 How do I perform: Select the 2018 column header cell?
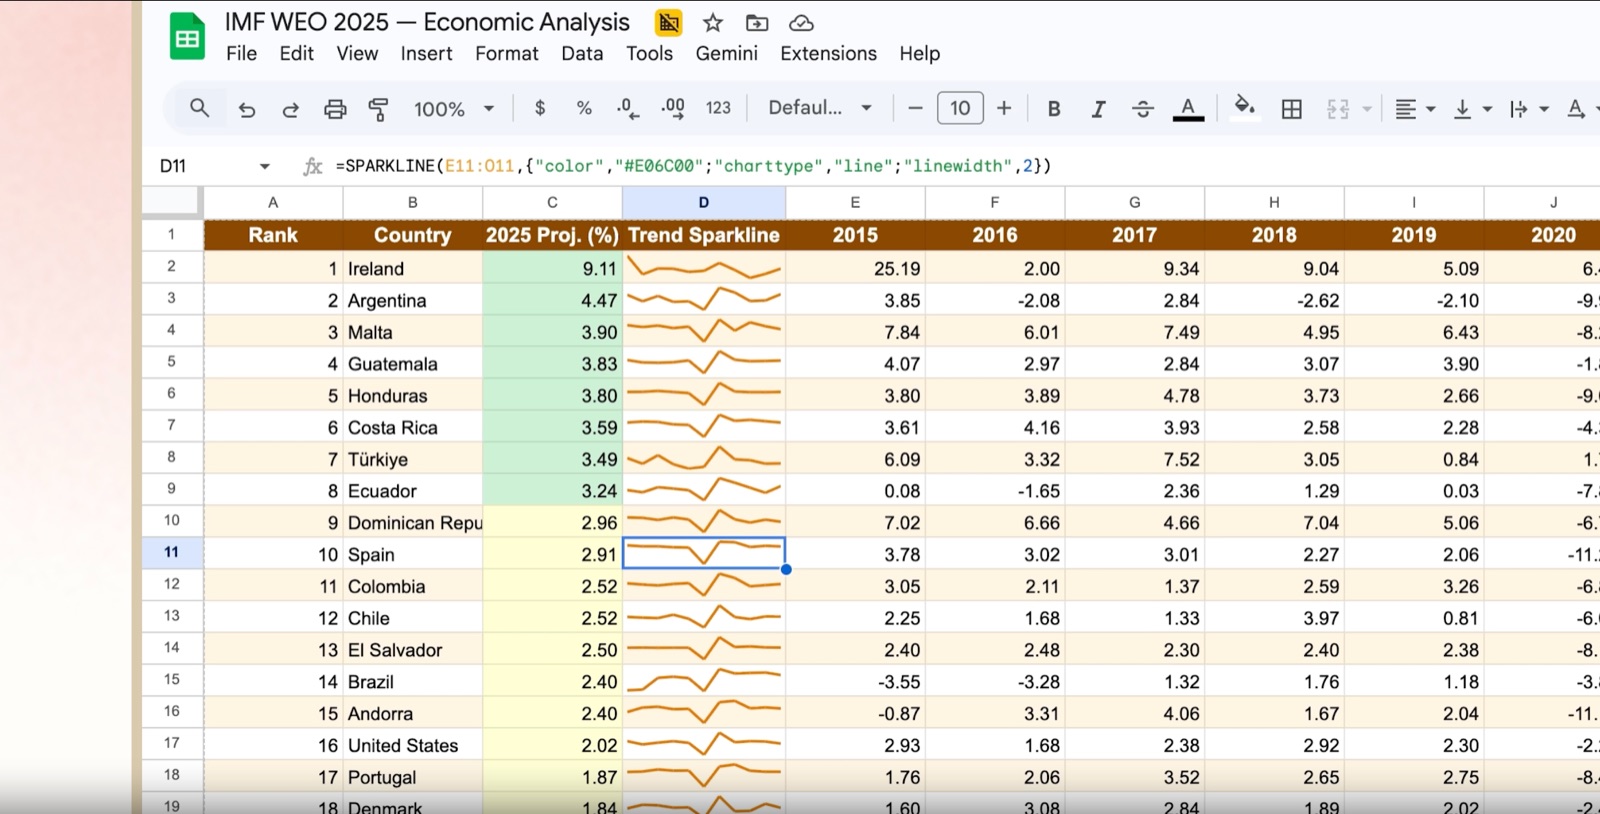coord(1274,235)
